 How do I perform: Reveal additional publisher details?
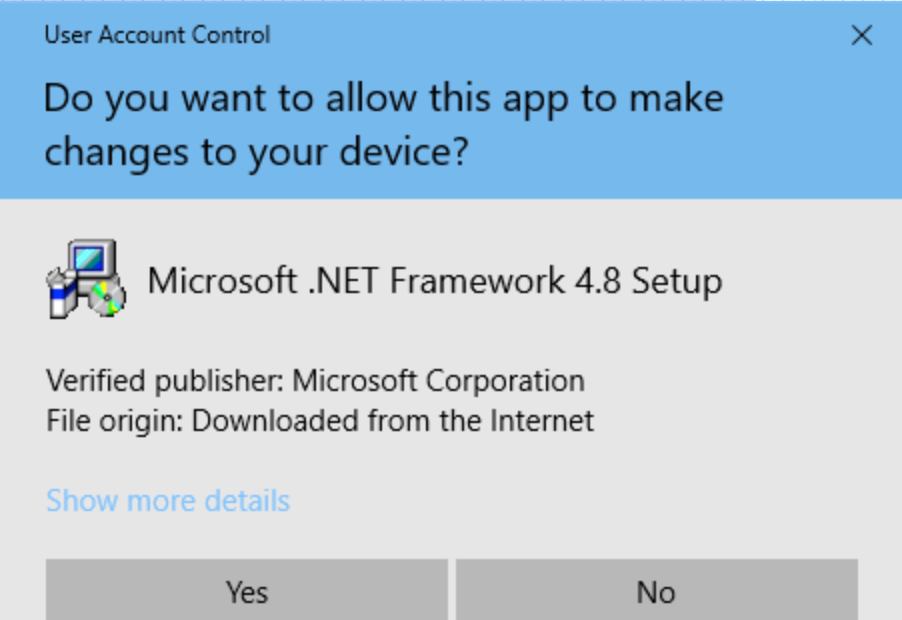[x=168, y=500]
